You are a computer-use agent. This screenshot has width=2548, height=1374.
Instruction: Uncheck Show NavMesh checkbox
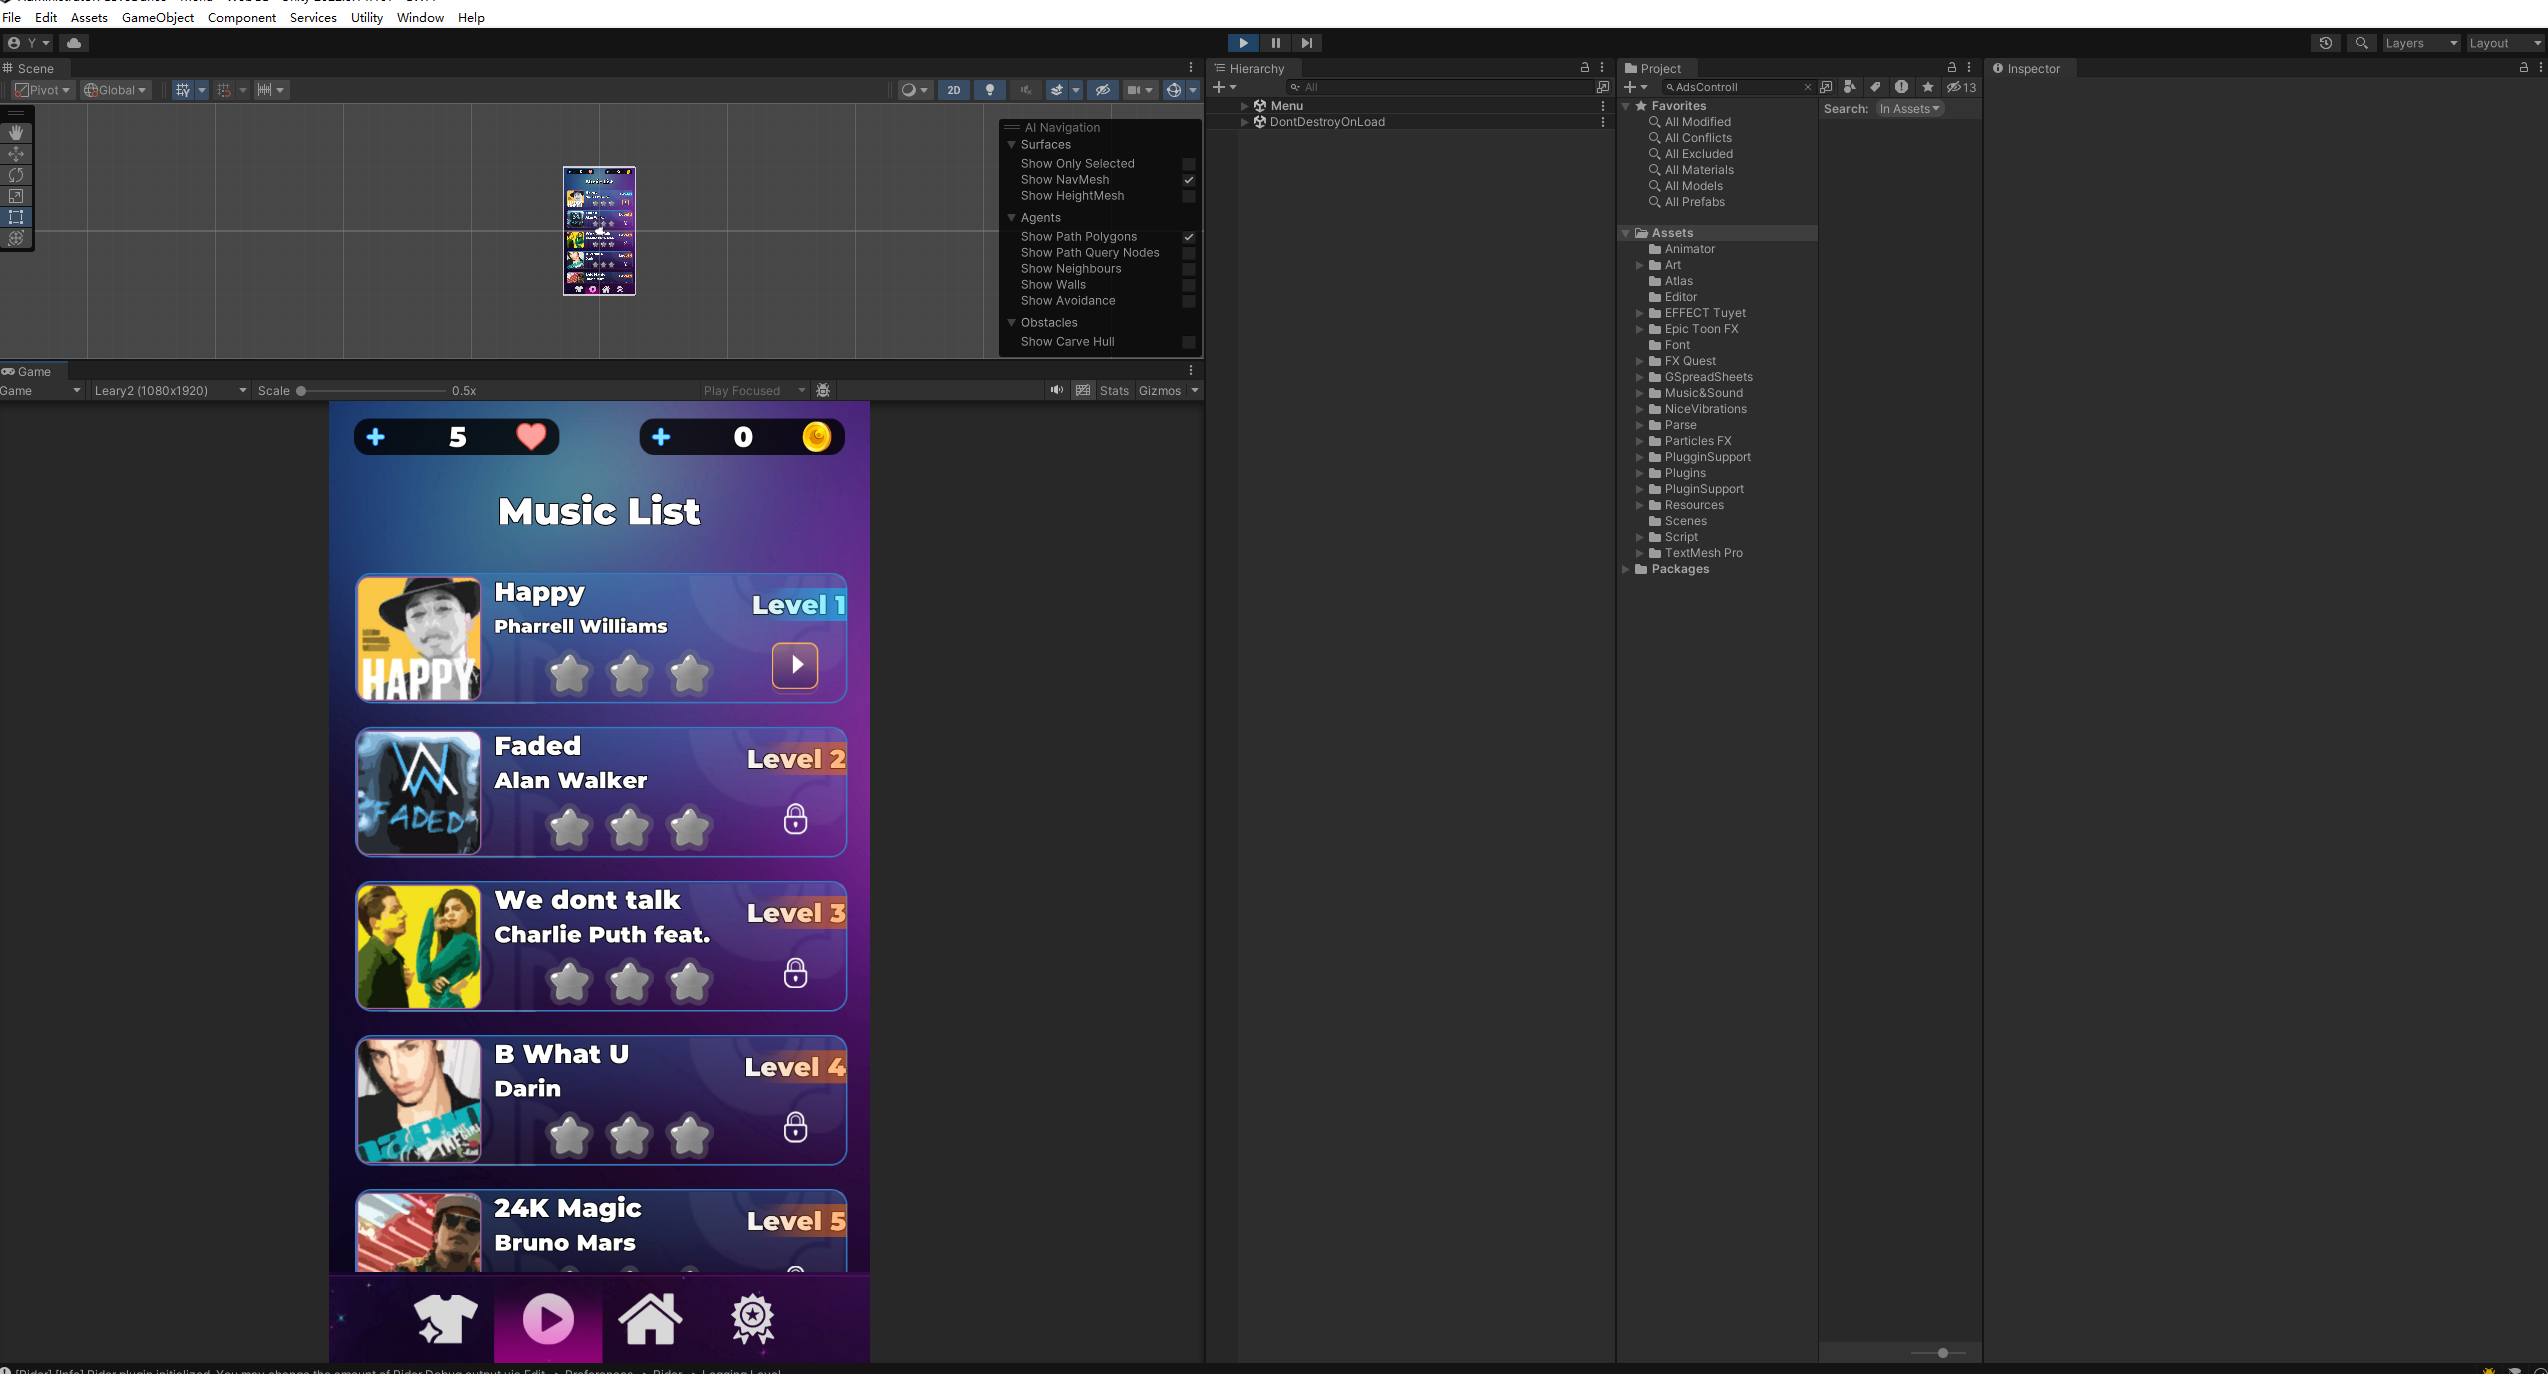(x=1189, y=180)
